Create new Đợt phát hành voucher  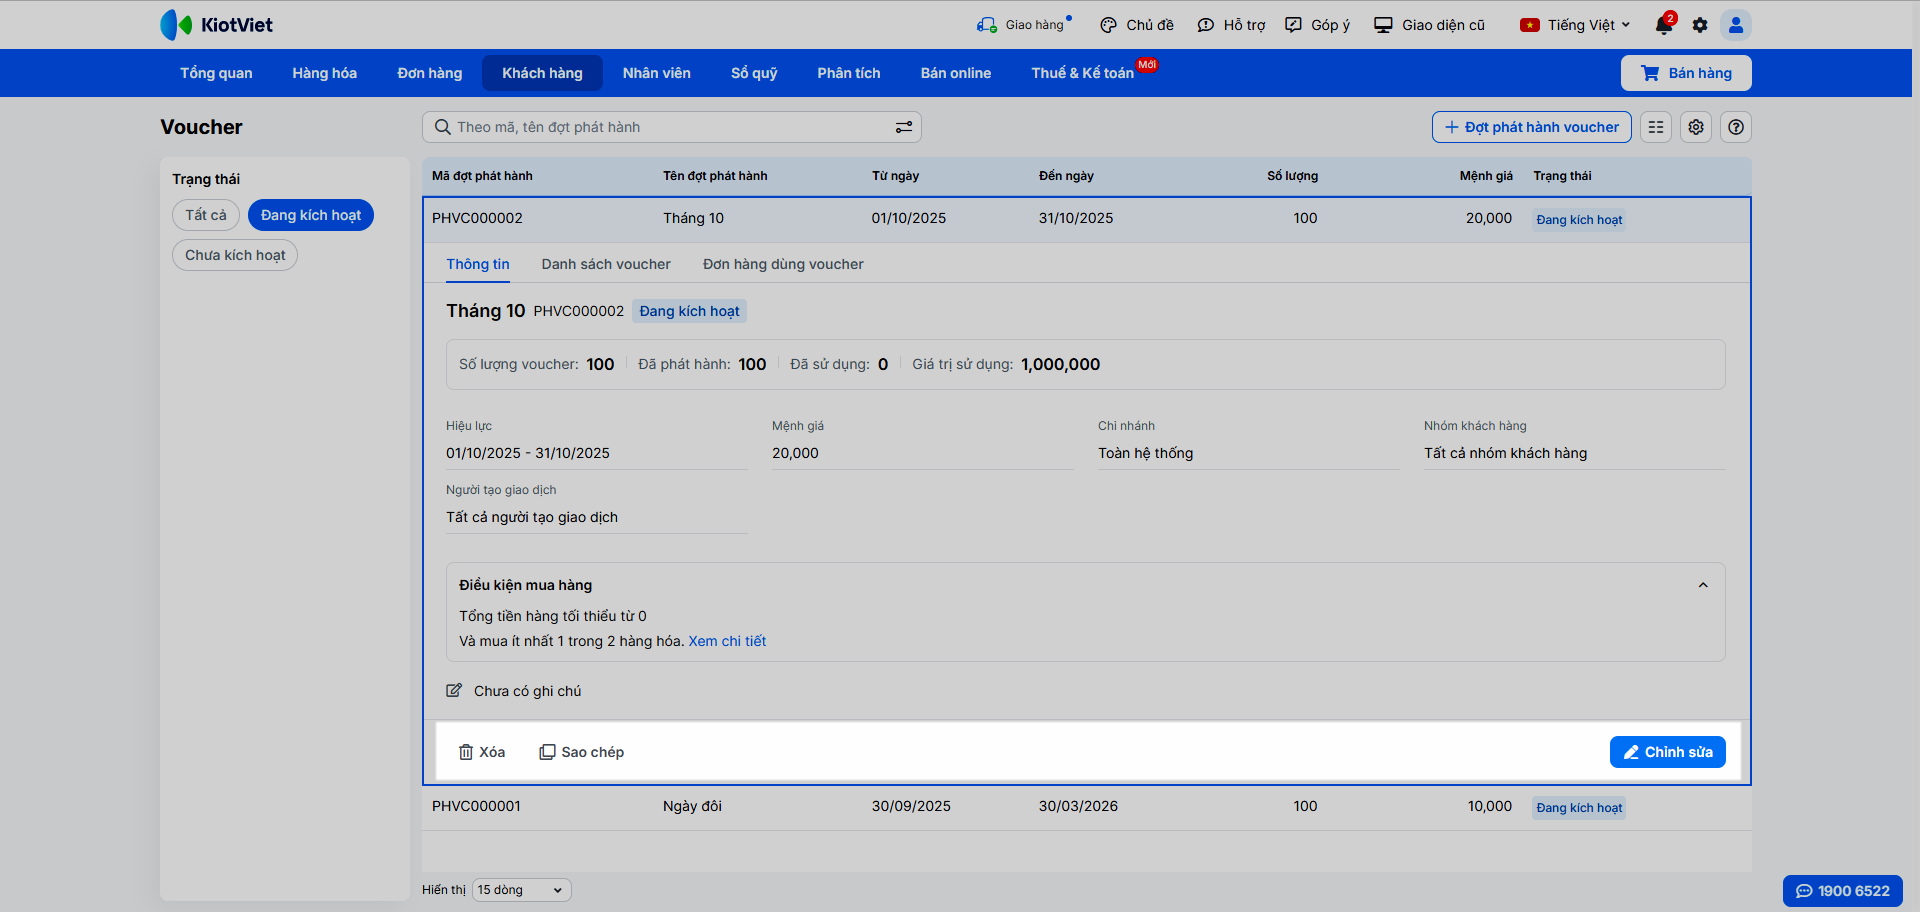tap(1532, 127)
